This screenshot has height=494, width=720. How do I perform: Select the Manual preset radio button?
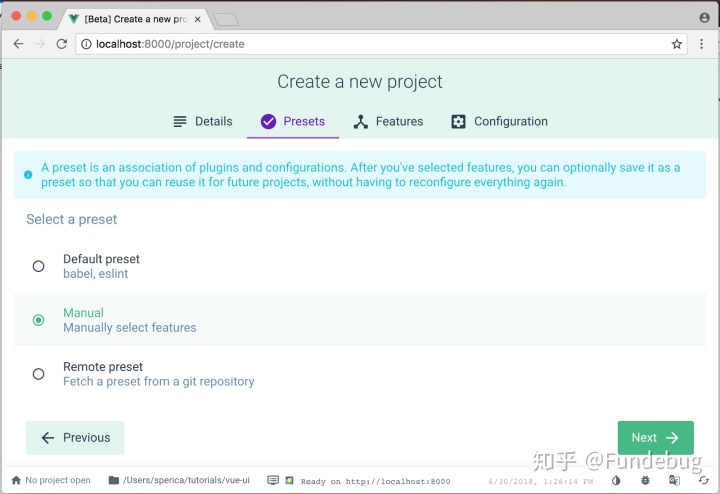(x=39, y=320)
